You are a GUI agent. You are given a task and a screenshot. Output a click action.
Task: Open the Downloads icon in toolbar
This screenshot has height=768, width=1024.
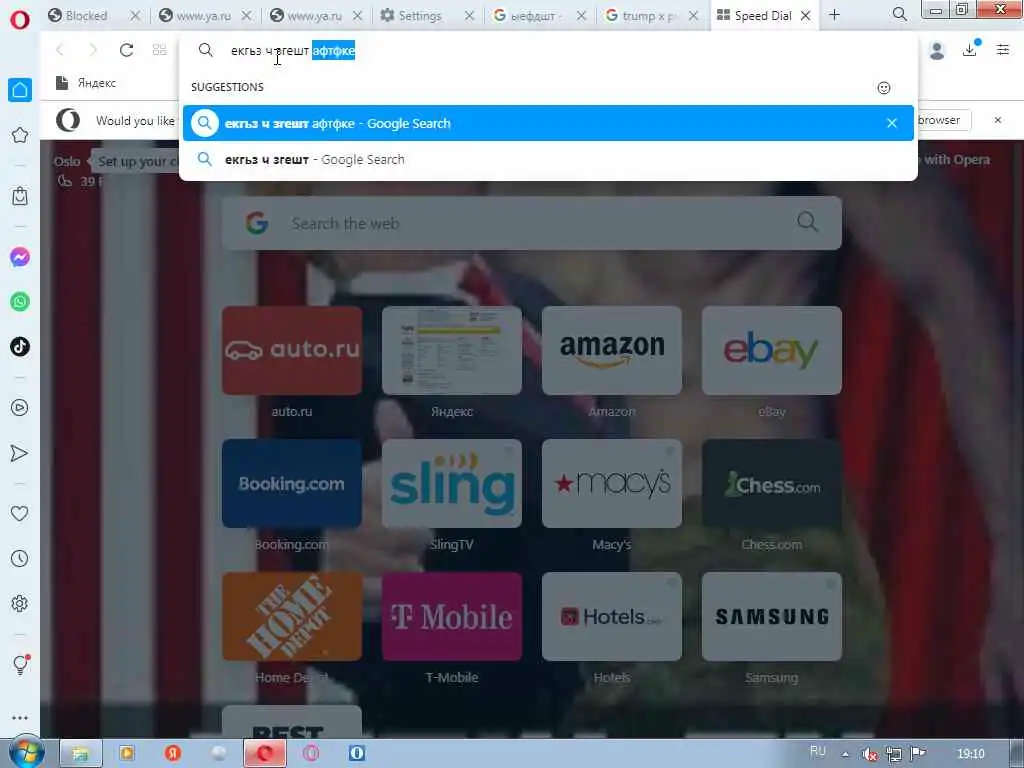click(970, 49)
